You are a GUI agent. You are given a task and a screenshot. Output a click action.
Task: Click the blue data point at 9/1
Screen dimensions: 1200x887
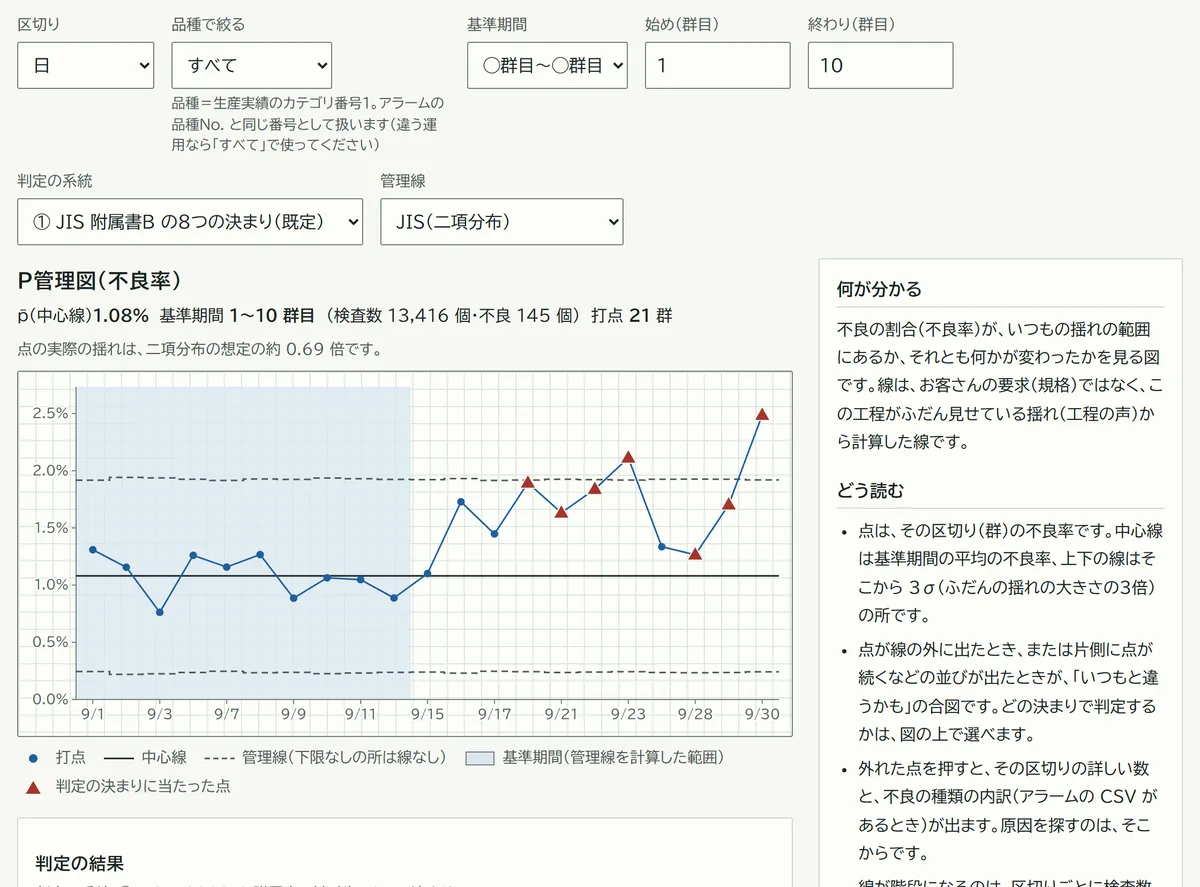(x=92, y=549)
